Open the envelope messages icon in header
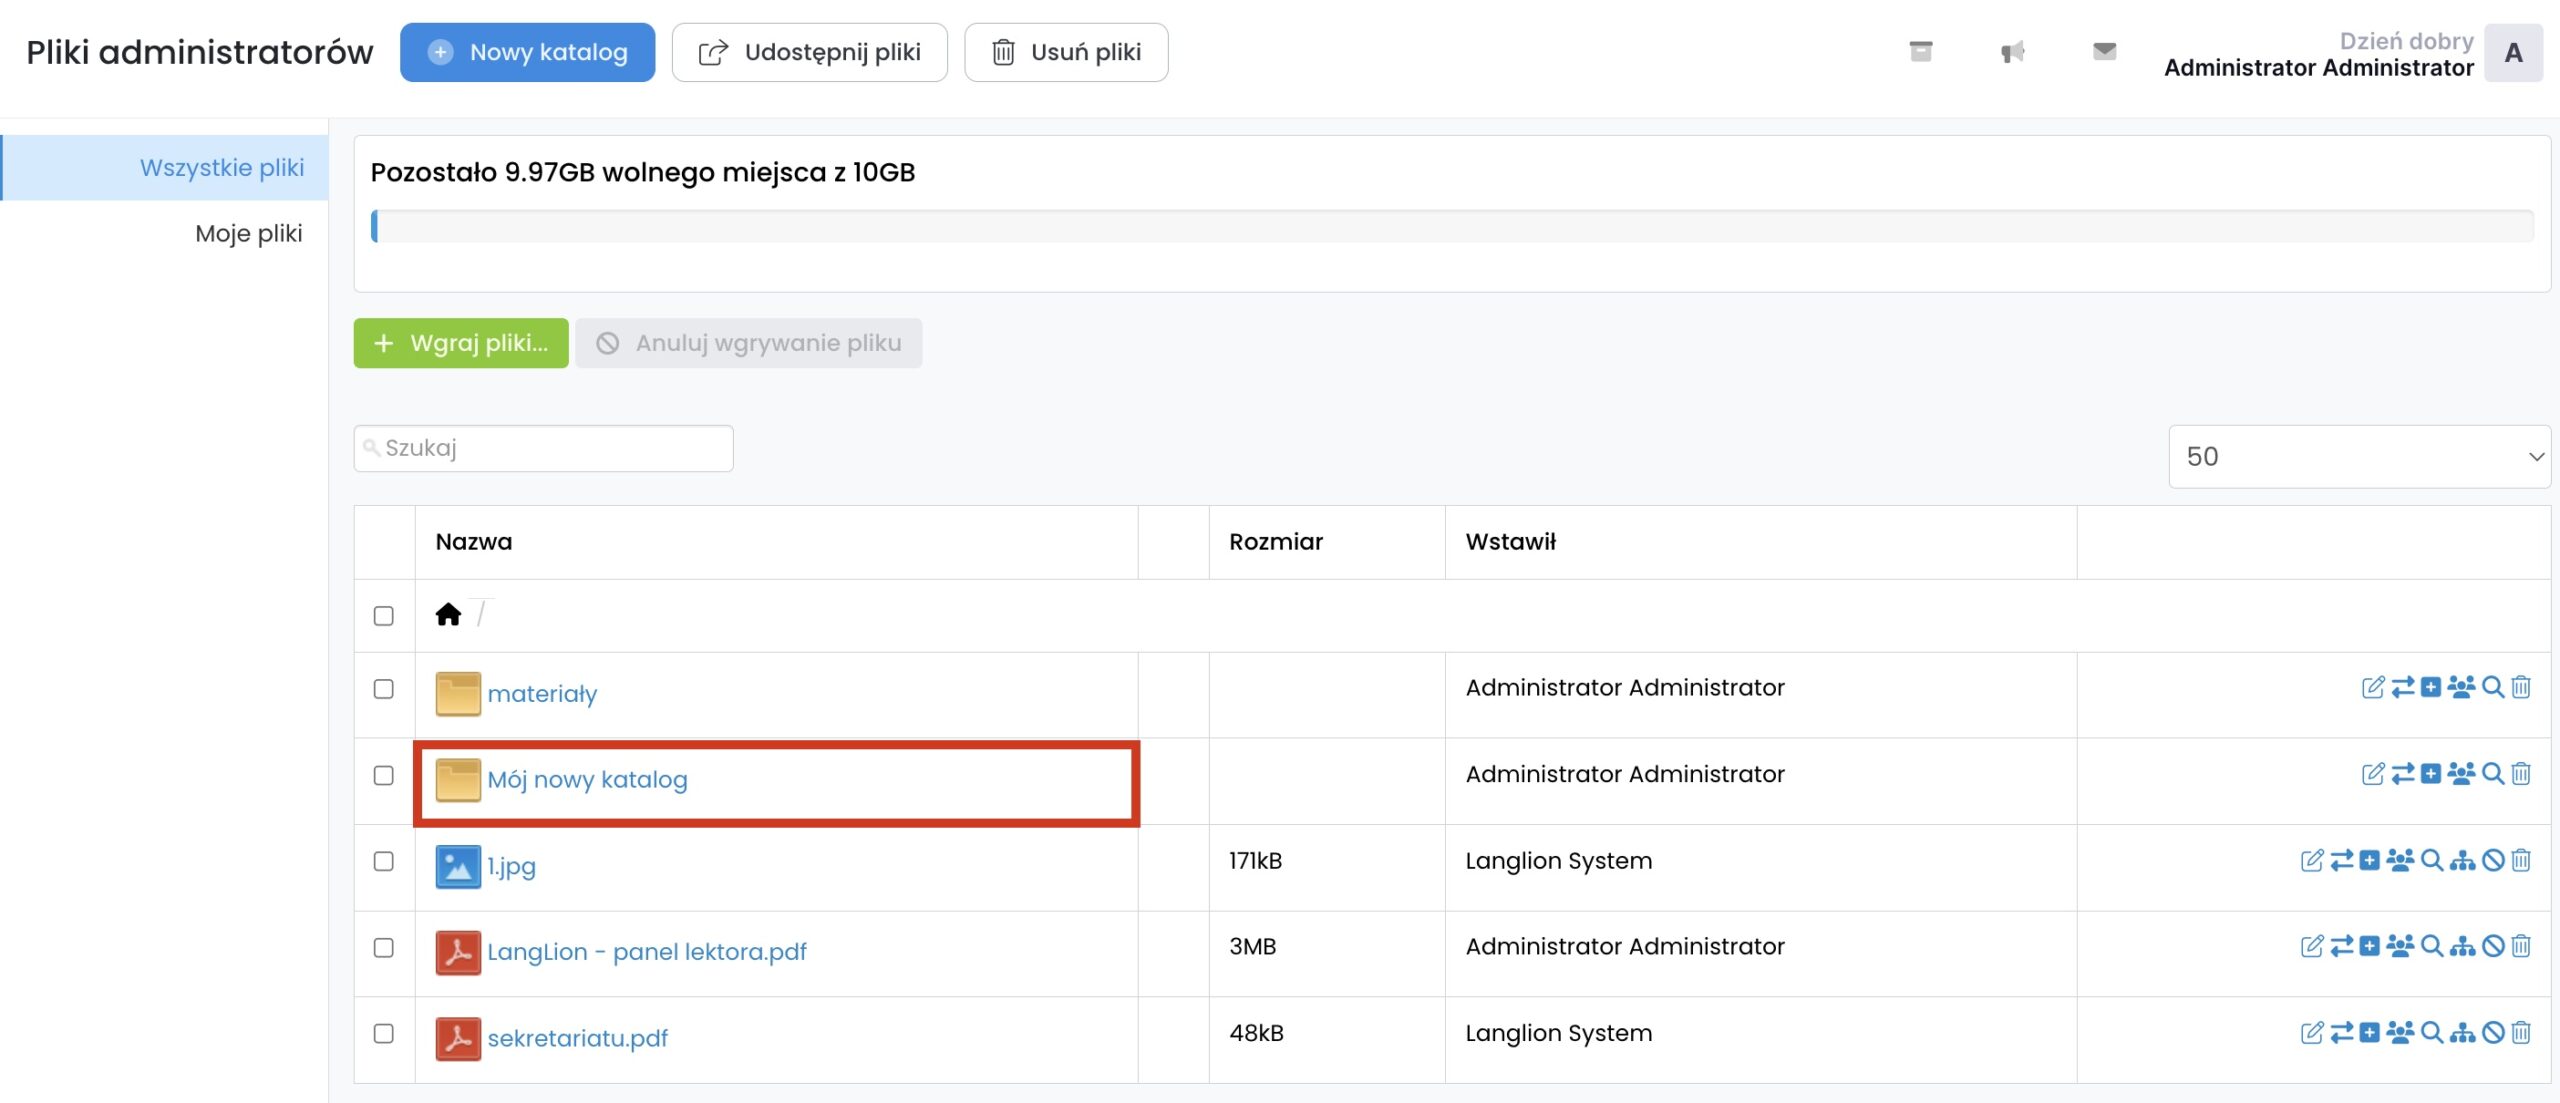The height and width of the screenshot is (1103, 2560). pos(2104,51)
